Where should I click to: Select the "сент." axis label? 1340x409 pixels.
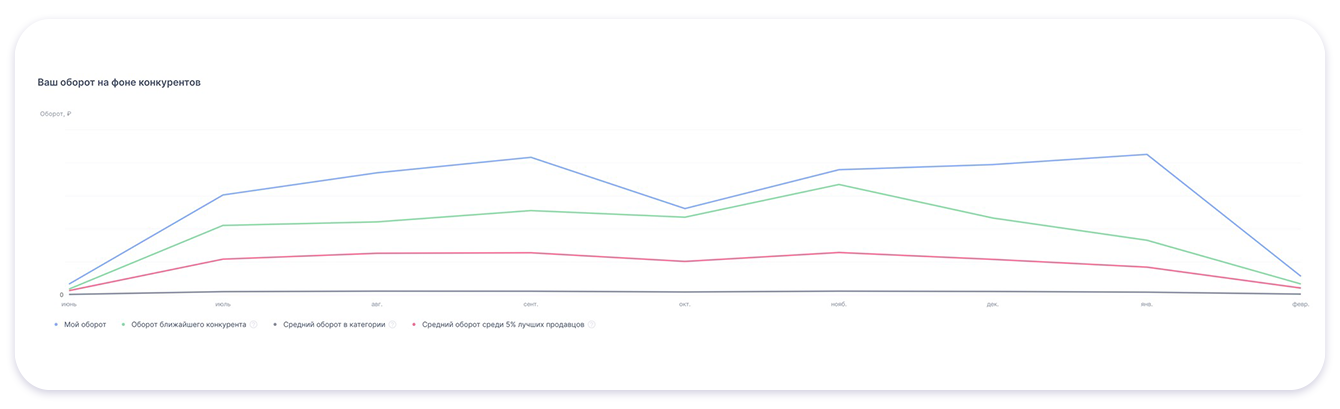531,304
